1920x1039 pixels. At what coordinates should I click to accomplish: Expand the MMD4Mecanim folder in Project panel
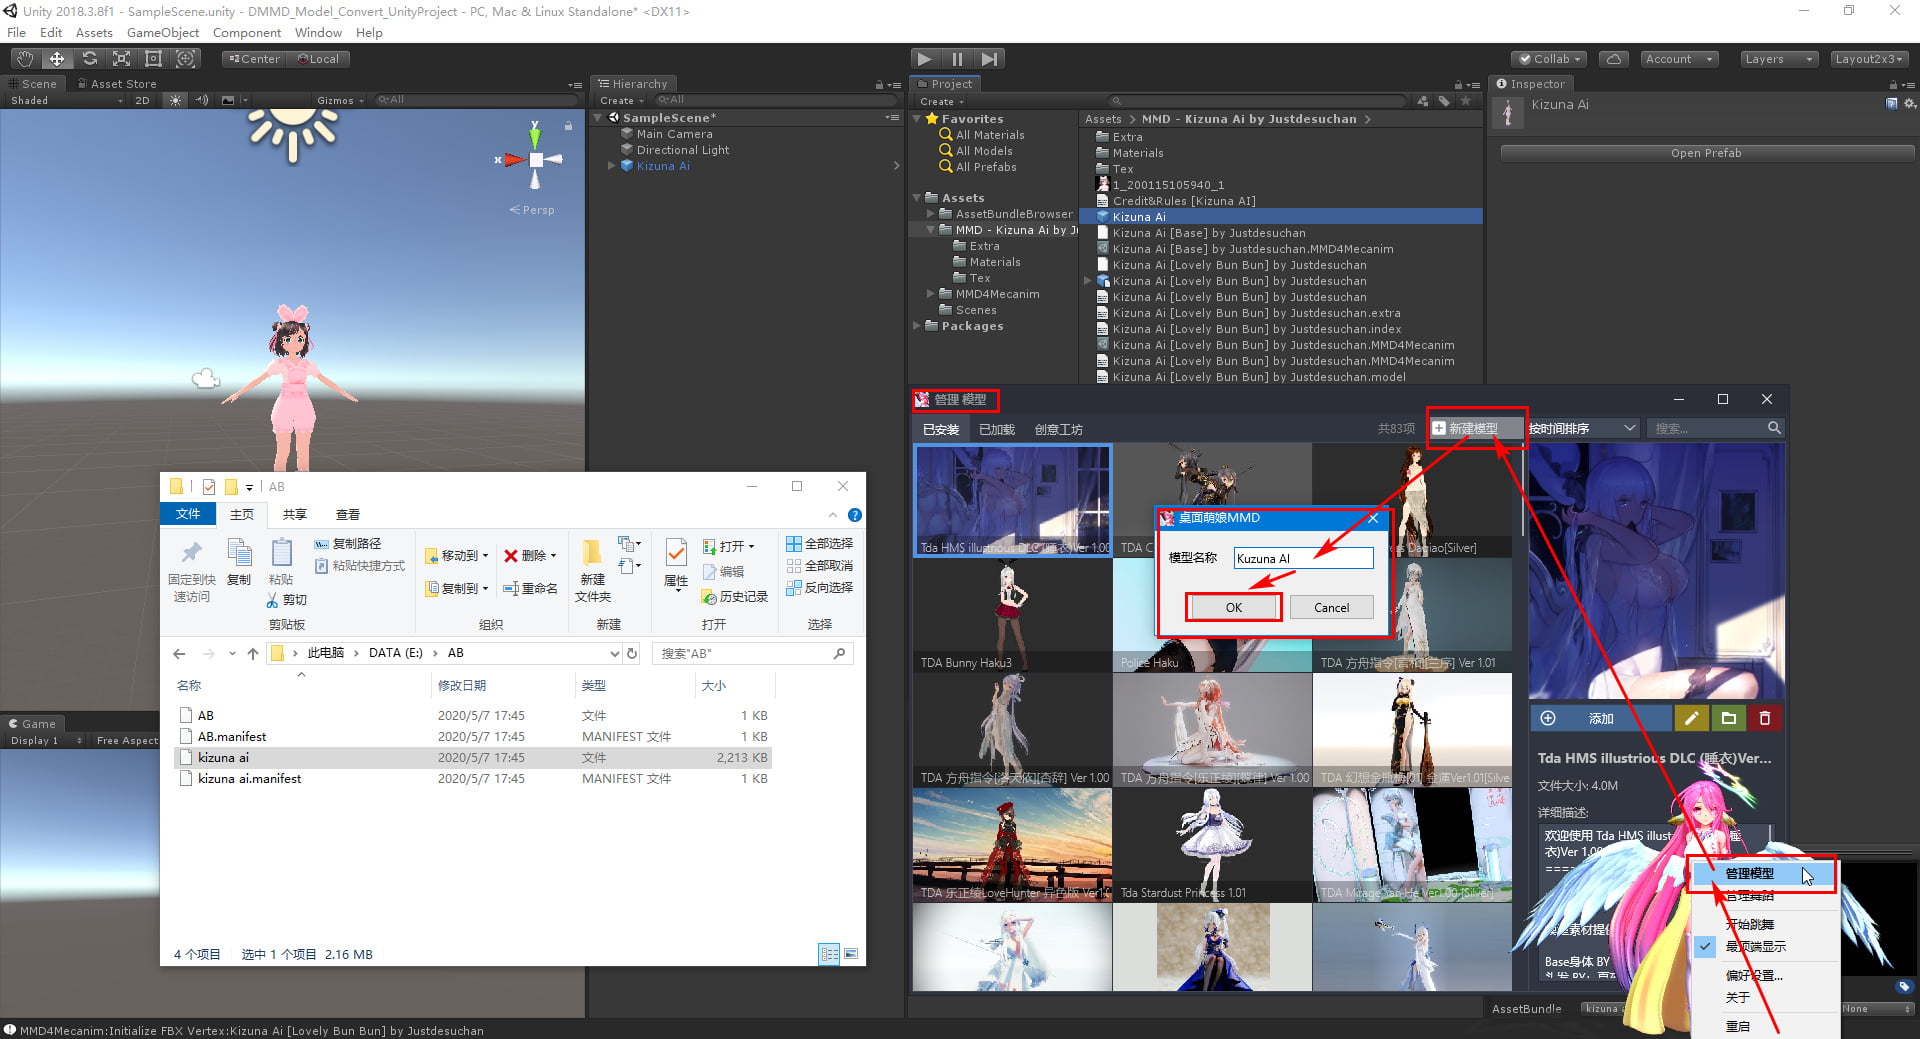[930, 293]
